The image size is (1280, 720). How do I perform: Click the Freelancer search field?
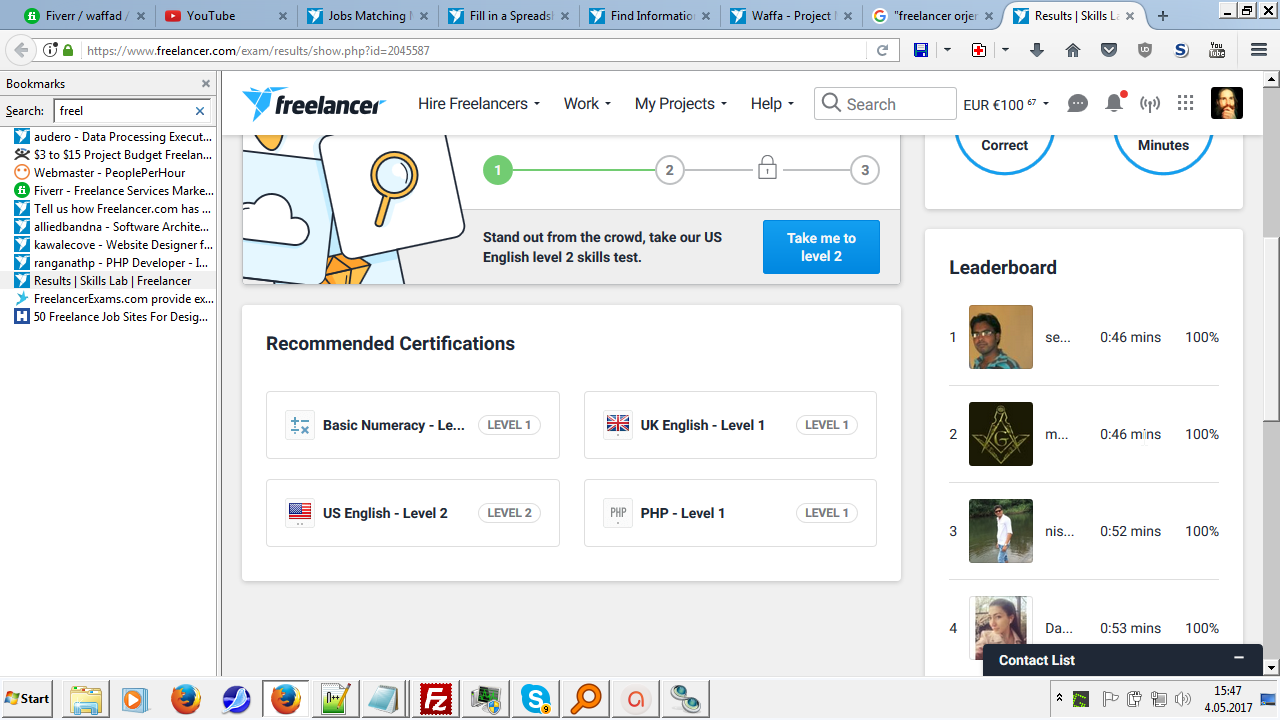pyautogui.click(x=886, y=104)
